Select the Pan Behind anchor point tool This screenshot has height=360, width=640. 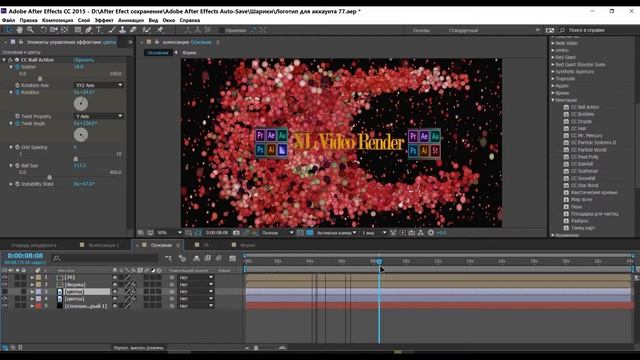tap(64, 30)
